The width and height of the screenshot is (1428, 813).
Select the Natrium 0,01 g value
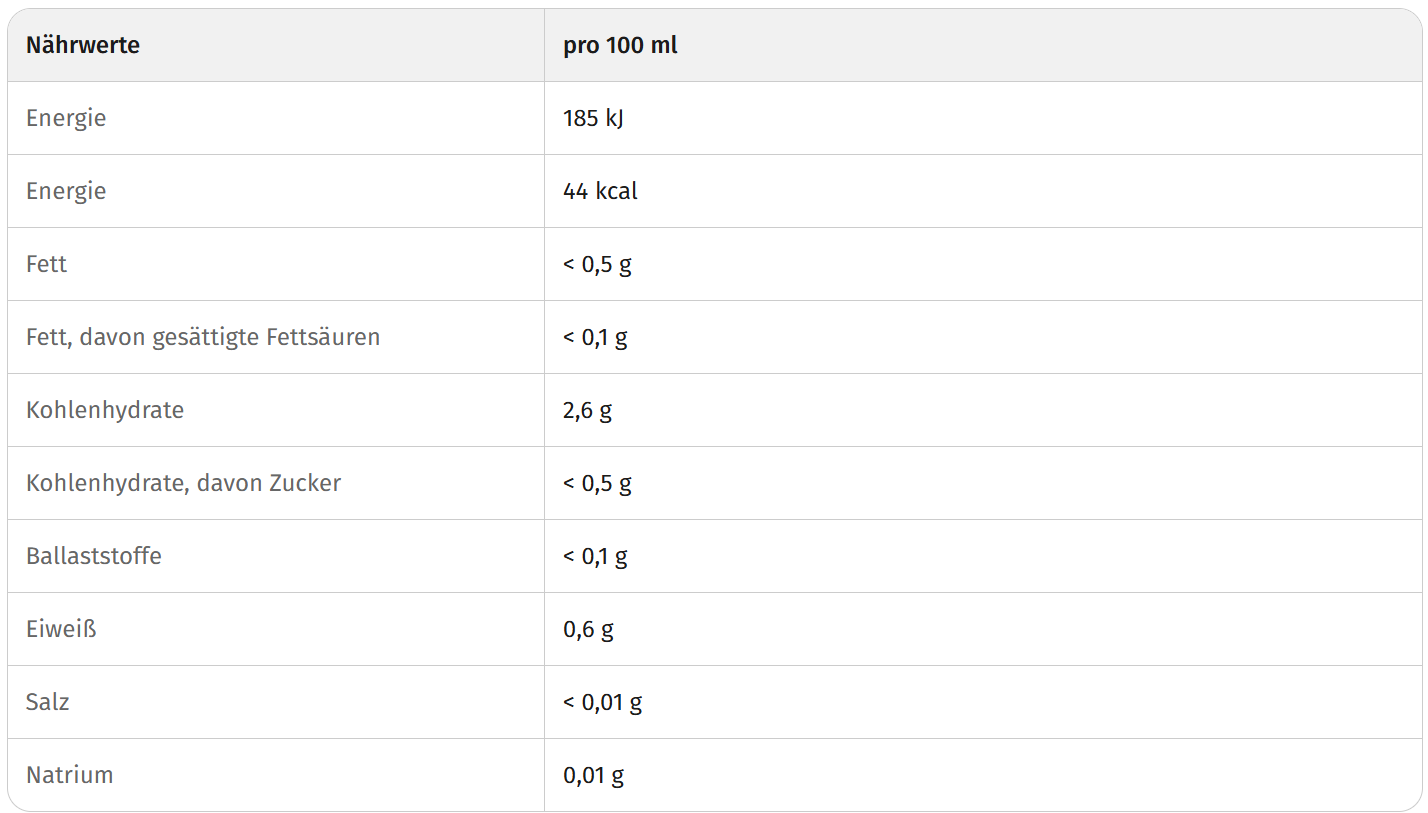point(593,775)
